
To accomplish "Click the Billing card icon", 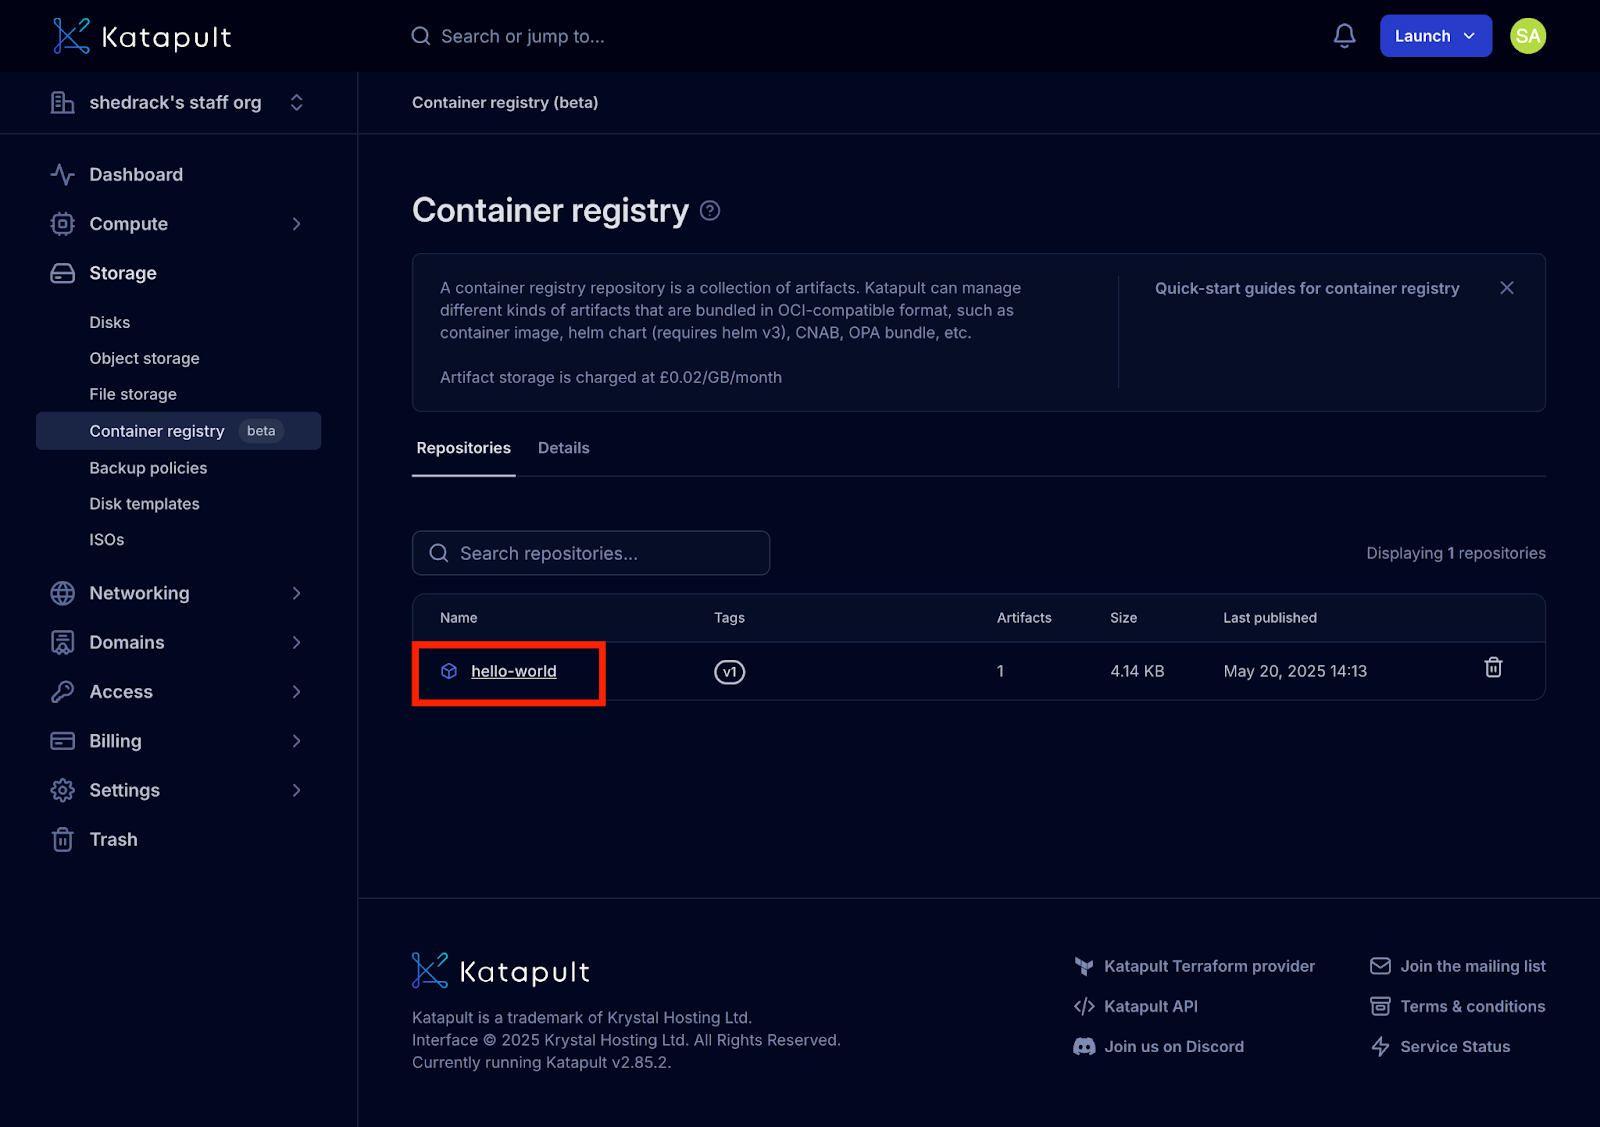I will point(62,741).
